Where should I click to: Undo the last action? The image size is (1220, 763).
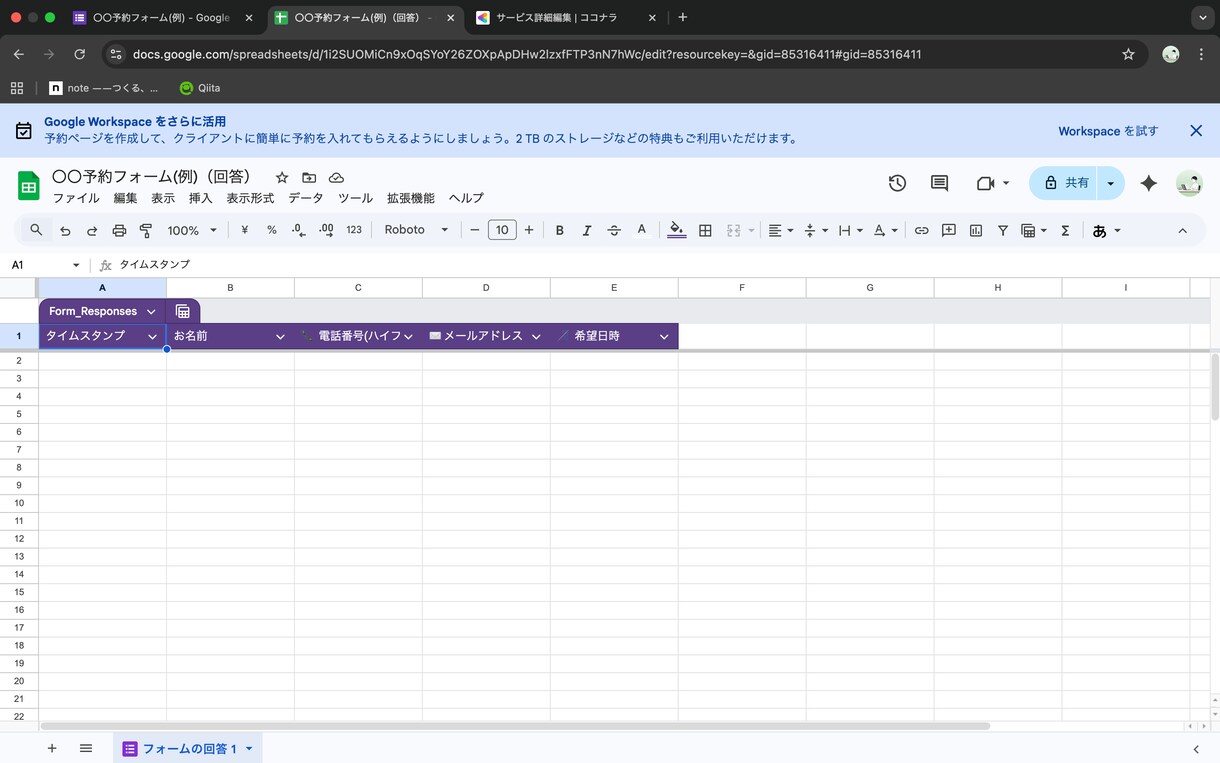(65, 230)
